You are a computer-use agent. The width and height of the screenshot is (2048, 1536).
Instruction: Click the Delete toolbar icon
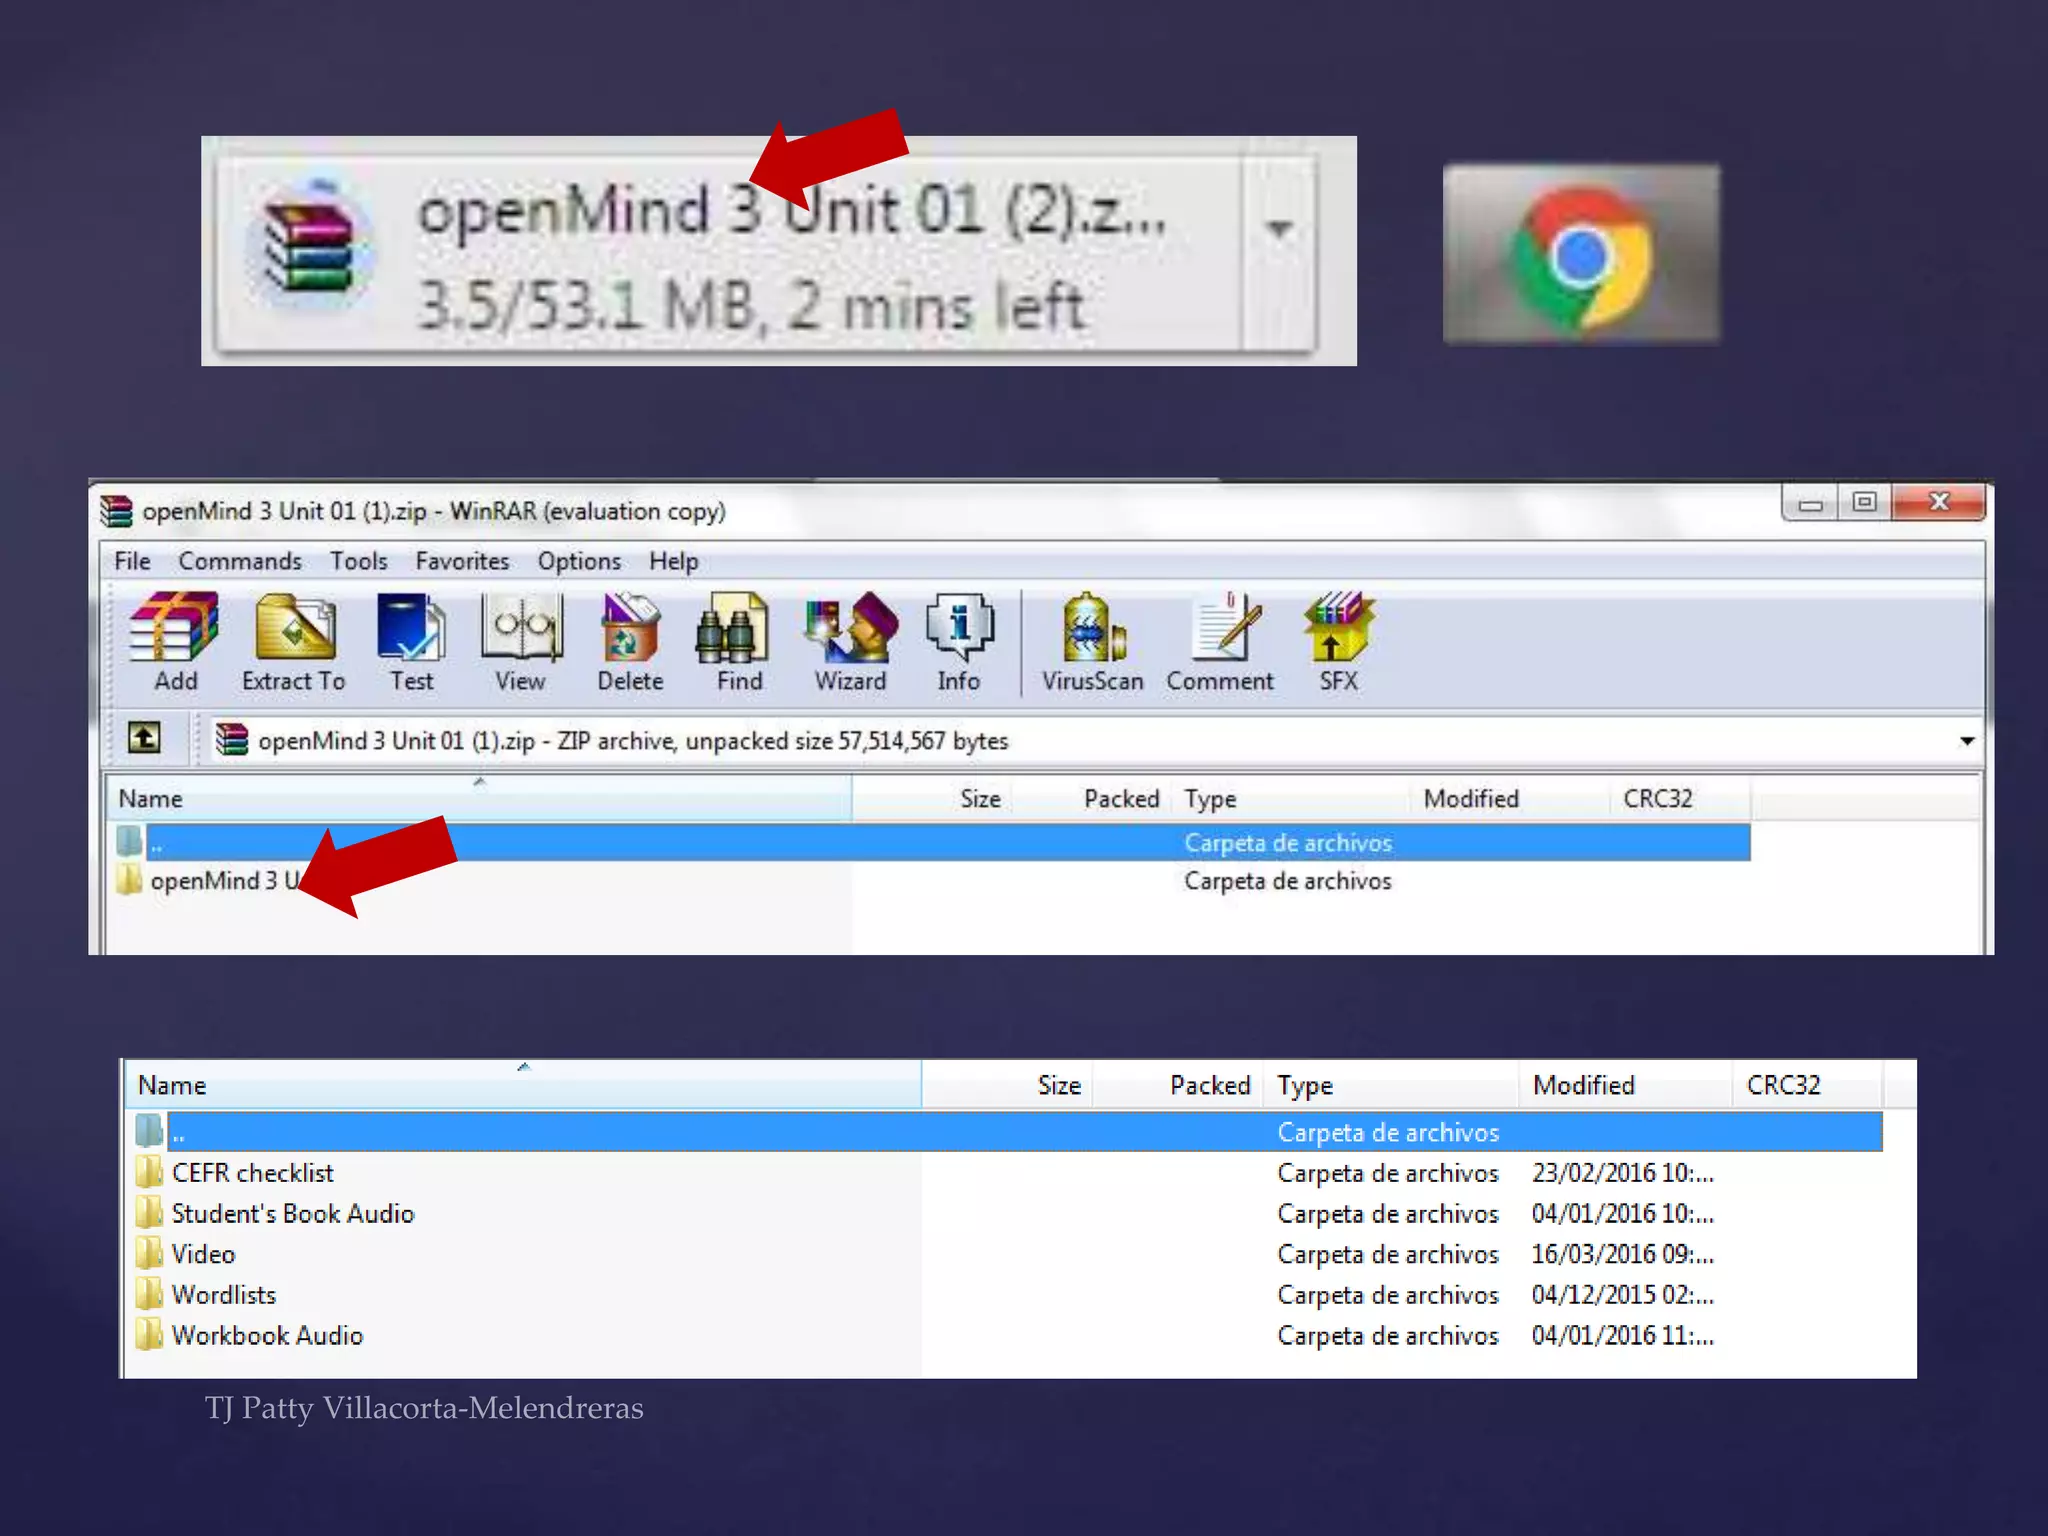coord(630,640)
